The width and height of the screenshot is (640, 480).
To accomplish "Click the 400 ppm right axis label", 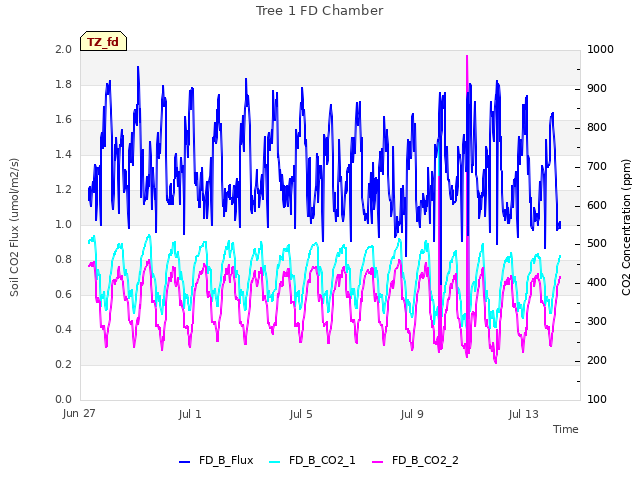I will click(x=597, y=282).
